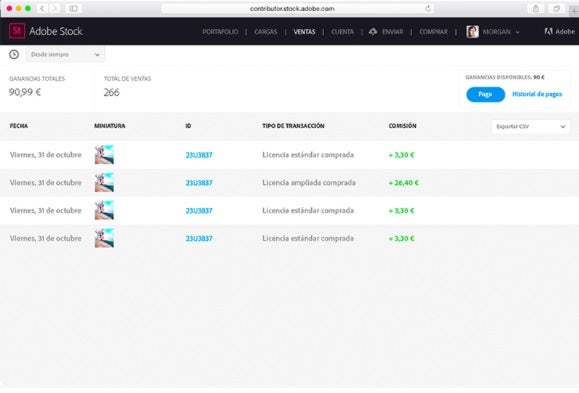Viewport: 579px width, 393px height.
Task: Open the CARGAS menu
Action: coord(265,32)
